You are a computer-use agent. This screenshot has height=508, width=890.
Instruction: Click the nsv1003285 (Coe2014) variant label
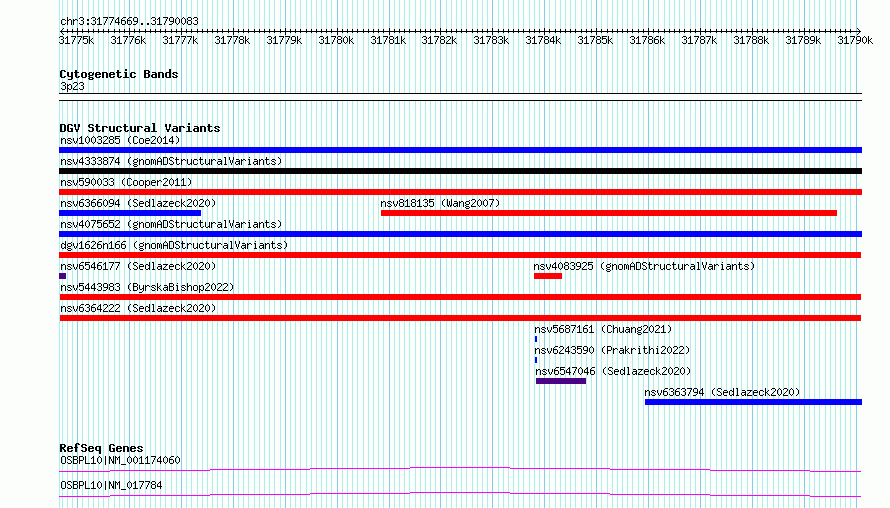click(120, 140)
